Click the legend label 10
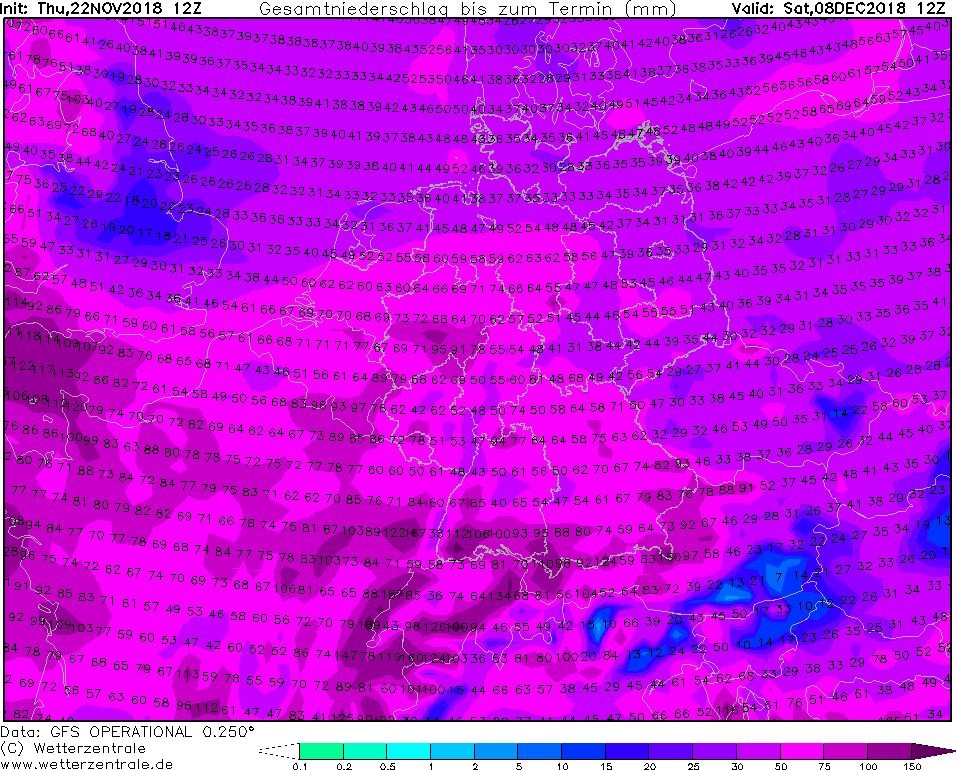This screenshot has width=956, height=770. point(561,765)
